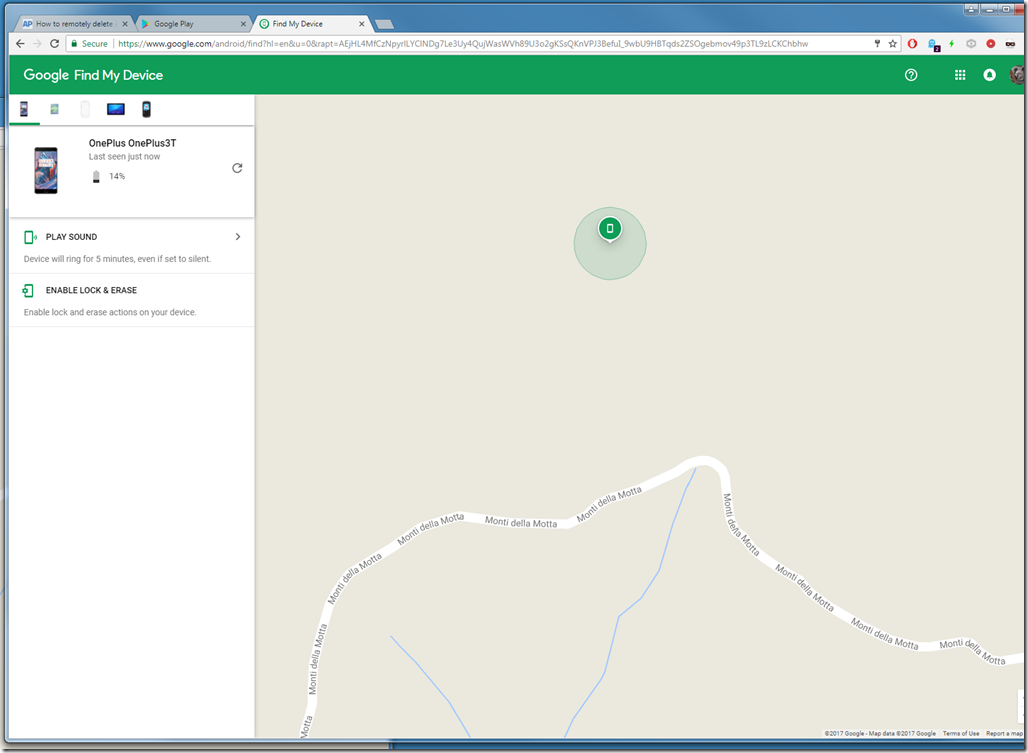Select the white phone device tab

tap(85, 109)
